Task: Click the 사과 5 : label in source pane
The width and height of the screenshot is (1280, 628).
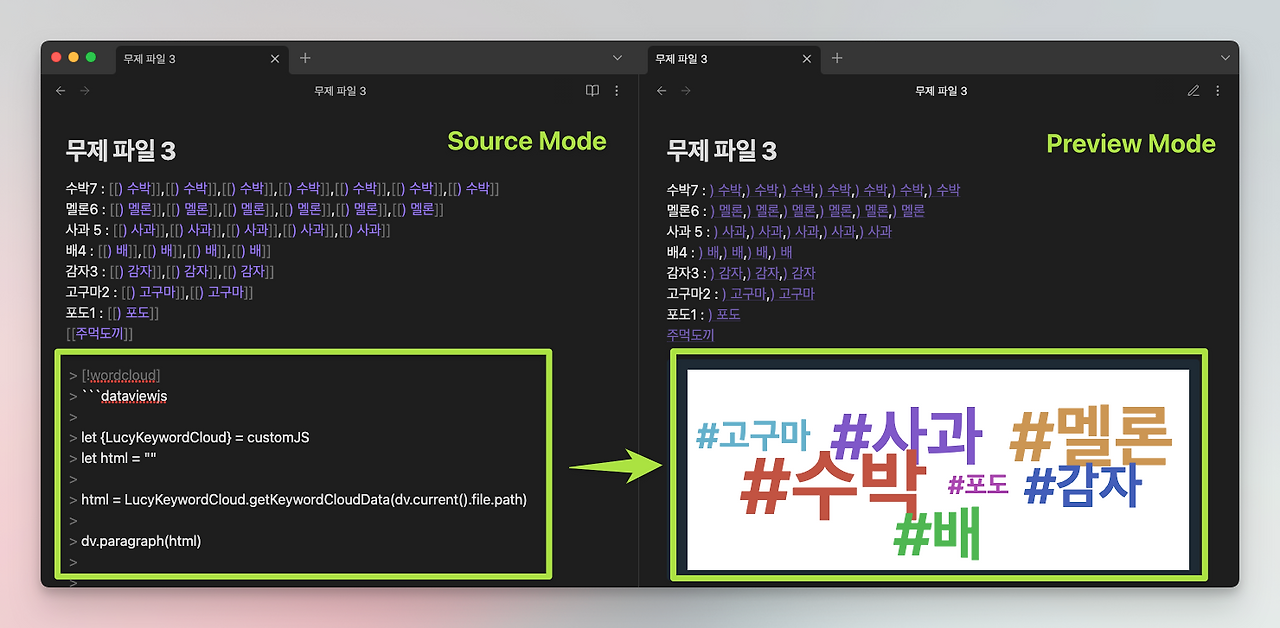Action: click(87, 230)
